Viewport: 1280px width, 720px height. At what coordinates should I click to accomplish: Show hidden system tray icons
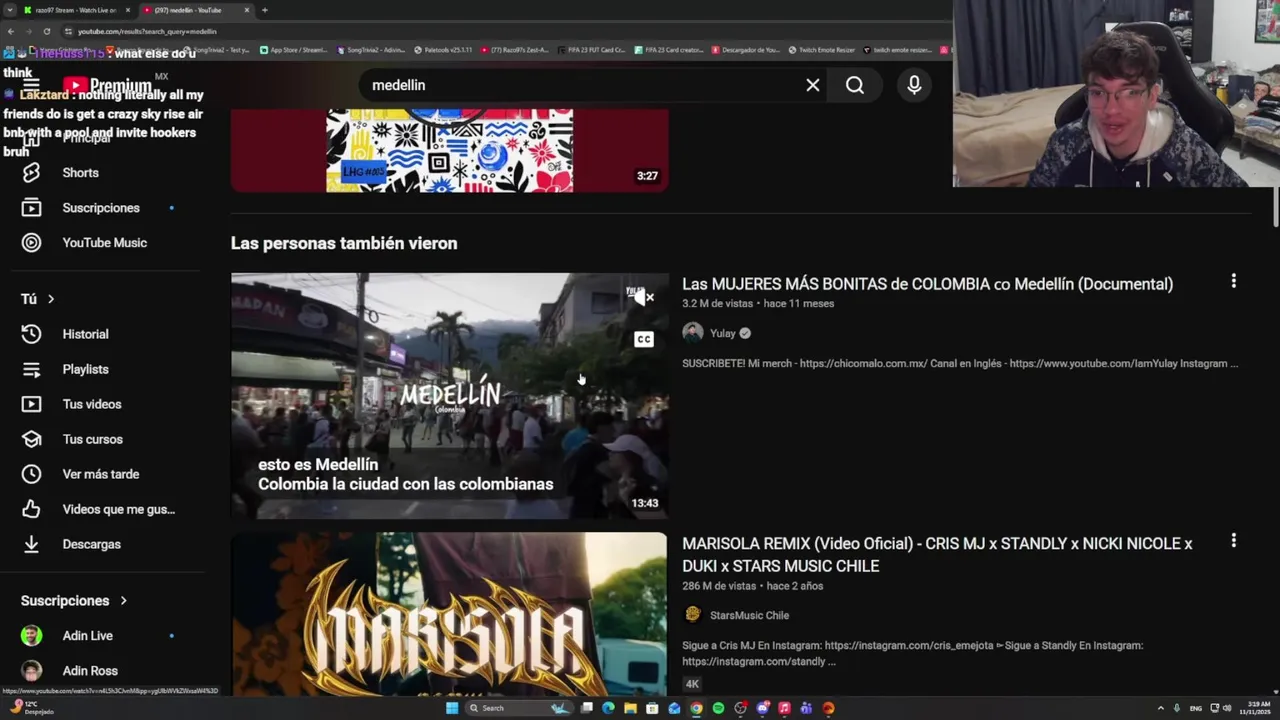point(1160,708)
